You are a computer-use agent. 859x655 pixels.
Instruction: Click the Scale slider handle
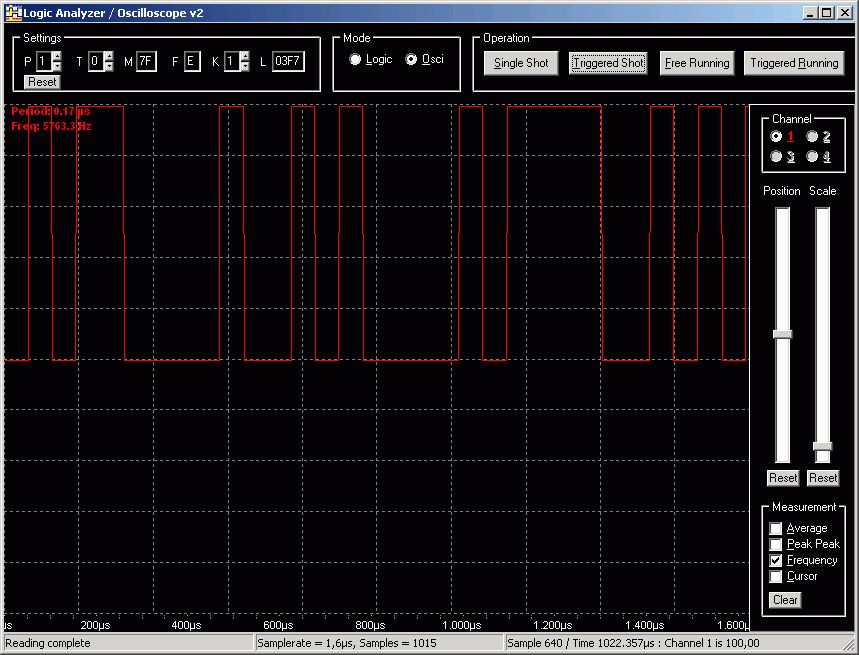click(x=822, y=446)
